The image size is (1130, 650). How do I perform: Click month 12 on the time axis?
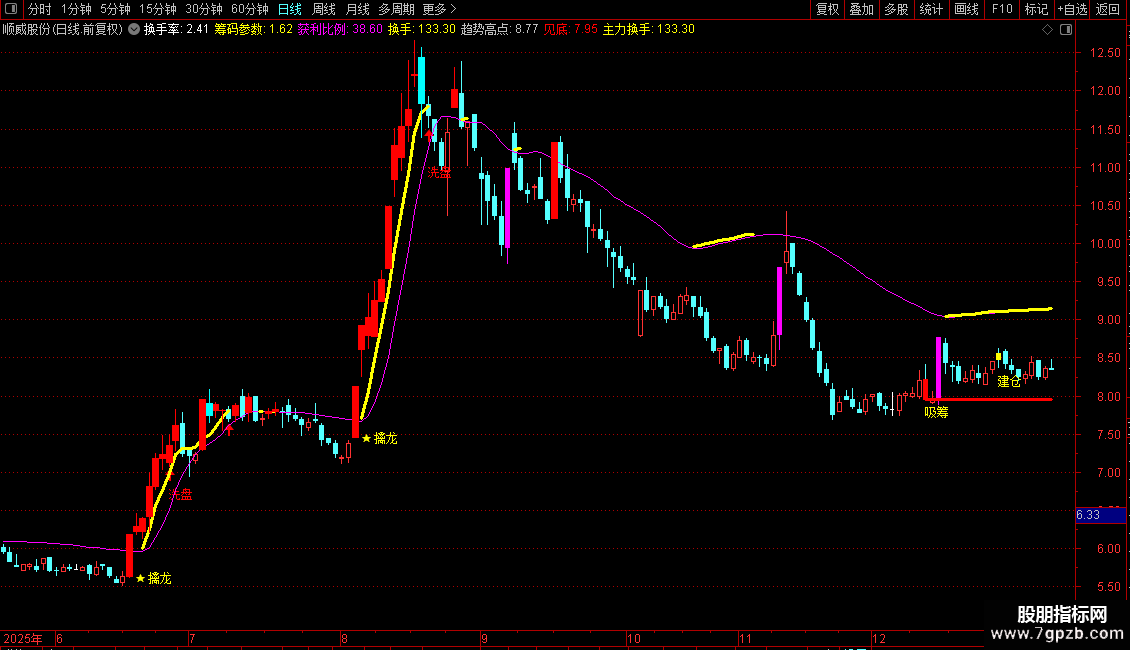click(x=878, y=638)
